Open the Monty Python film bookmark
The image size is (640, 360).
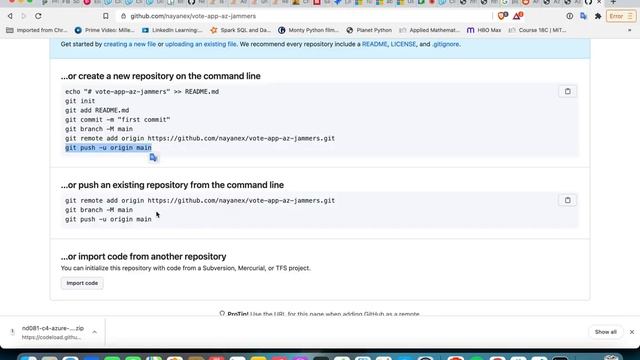pyautogui.click(x=308, y=30)
